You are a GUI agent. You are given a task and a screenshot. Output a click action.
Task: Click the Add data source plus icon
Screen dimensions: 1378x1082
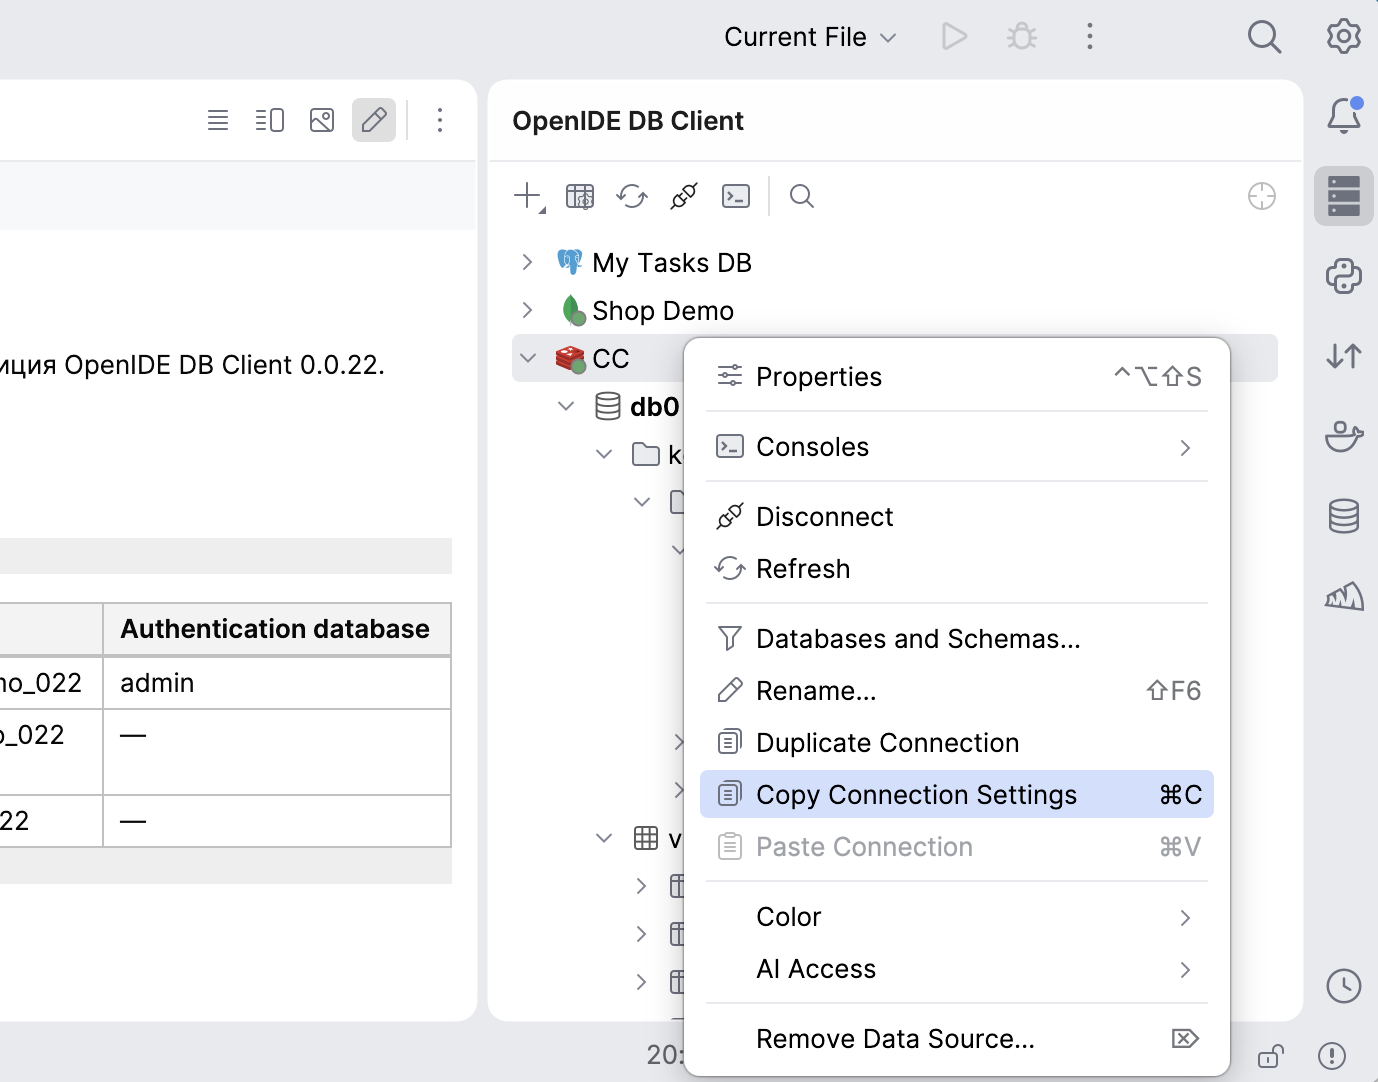coord(528,196)
